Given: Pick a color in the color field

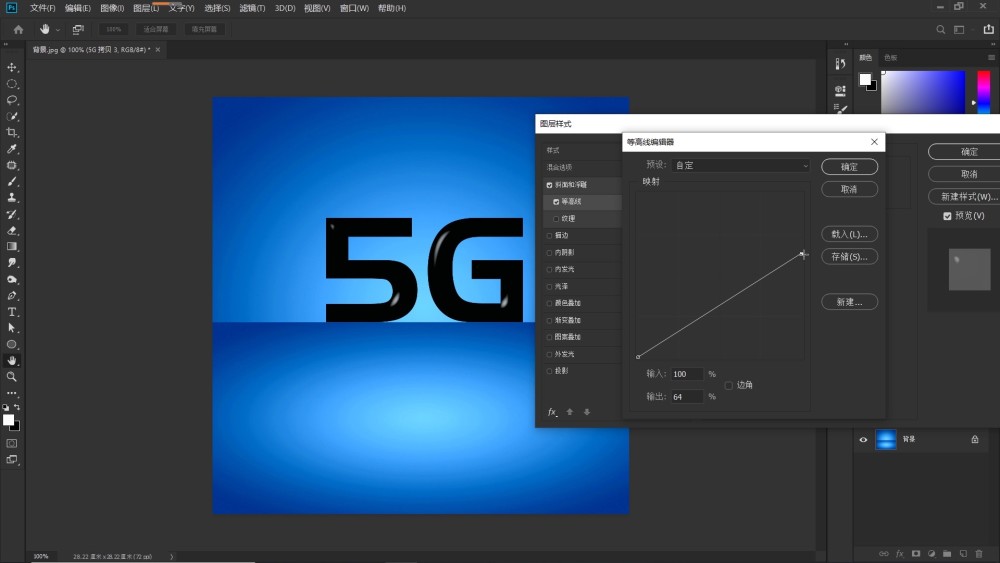Looking at the screenshot, I should click(x=923, y=92).
